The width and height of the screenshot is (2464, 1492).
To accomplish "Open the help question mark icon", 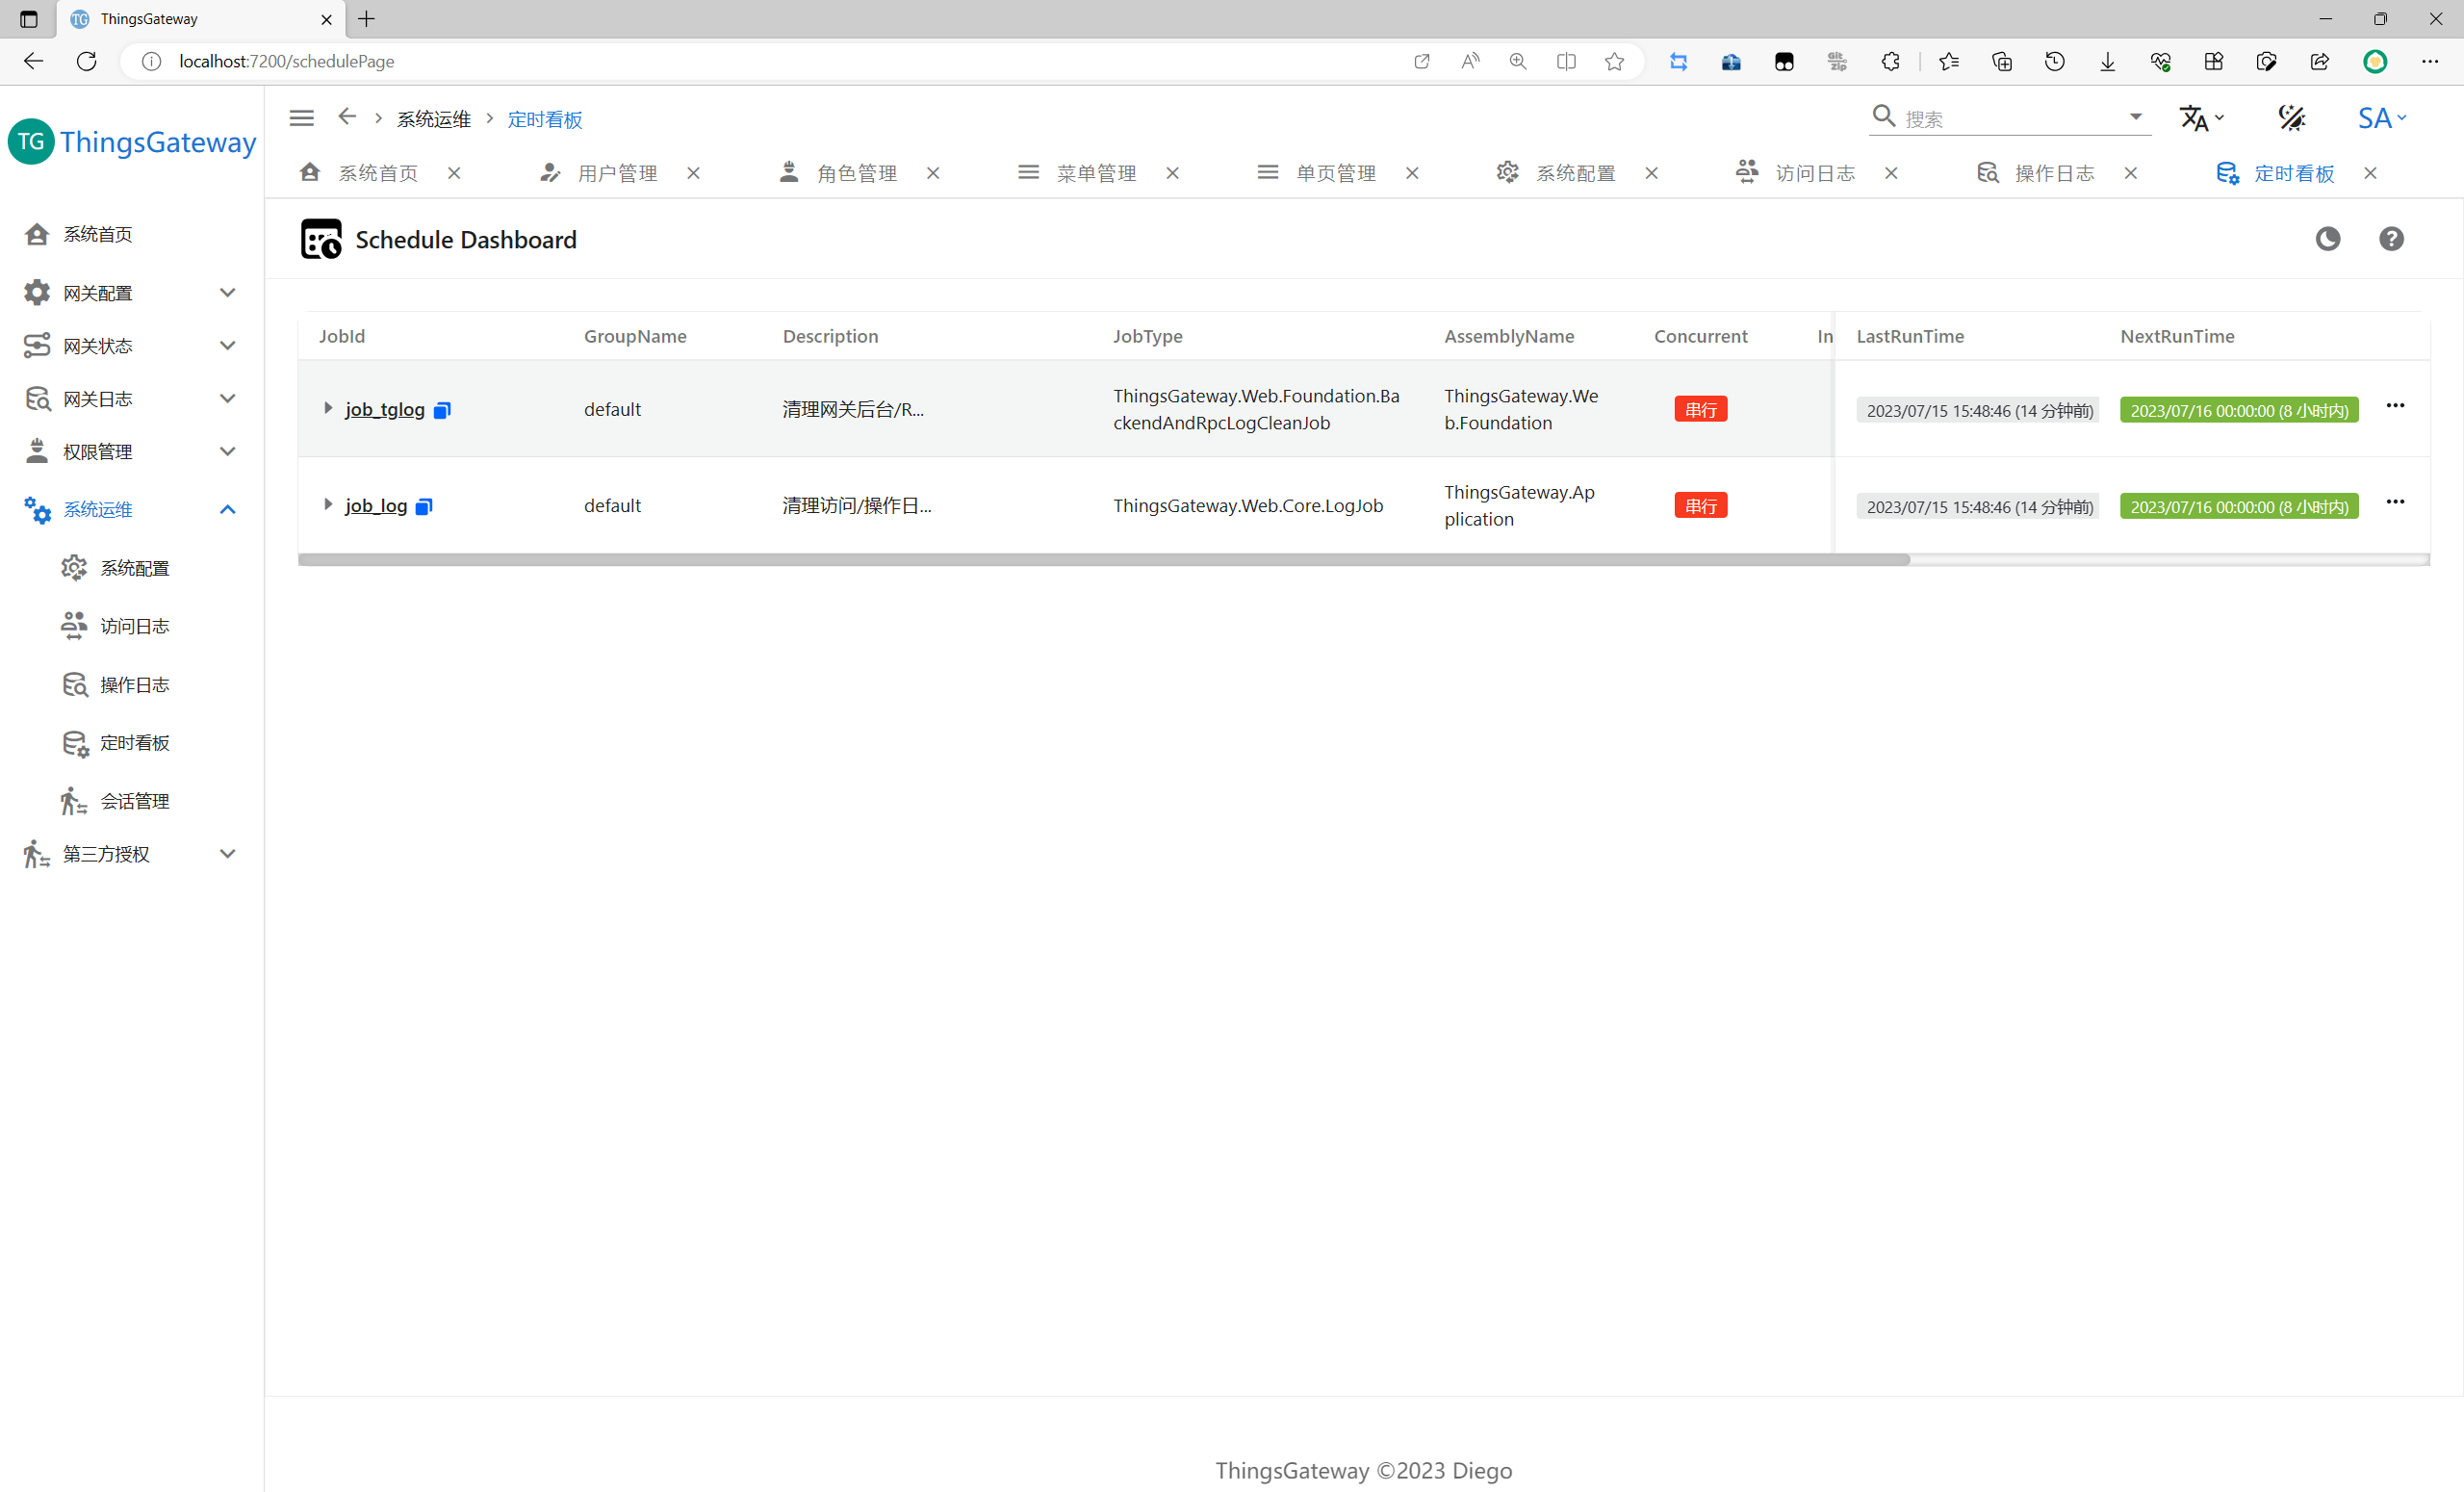I will (x=2391, y=239).
